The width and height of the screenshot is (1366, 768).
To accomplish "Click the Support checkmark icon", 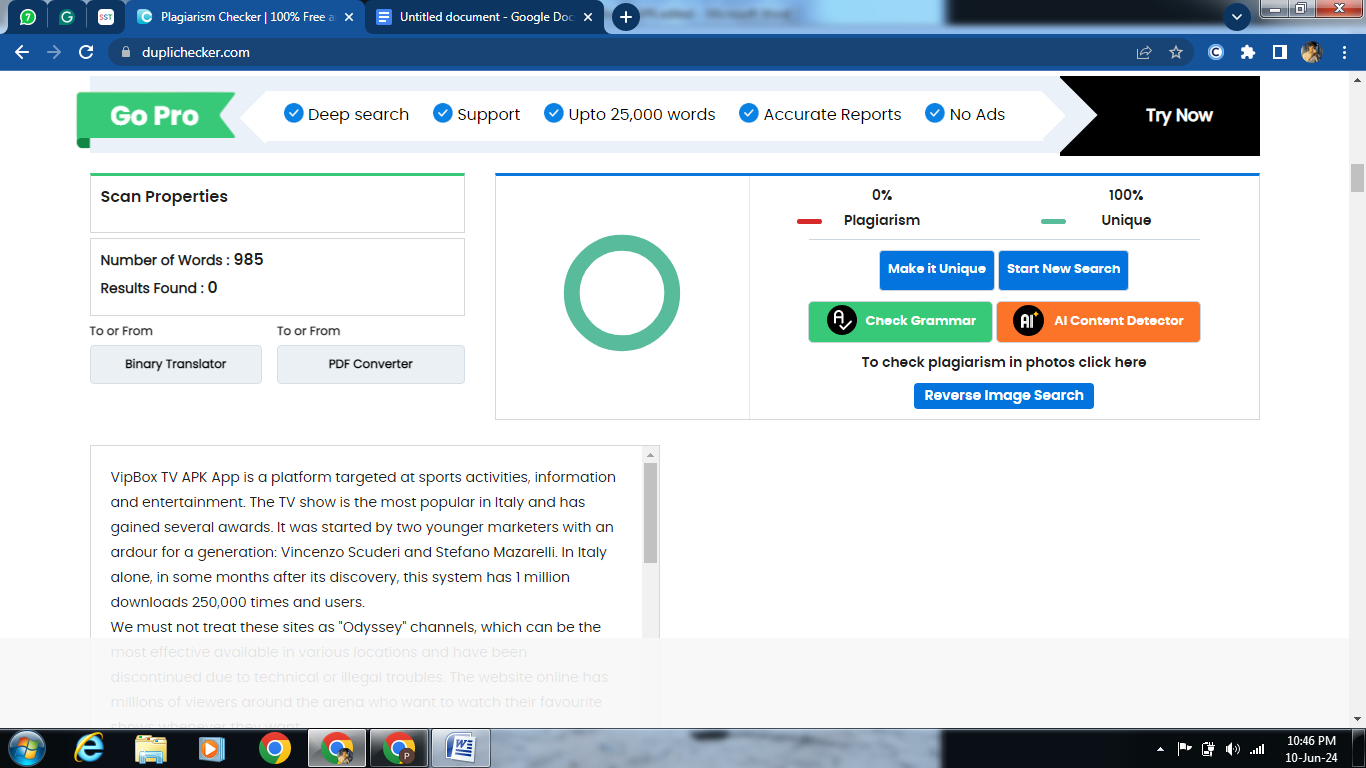I will coord(443,113).
